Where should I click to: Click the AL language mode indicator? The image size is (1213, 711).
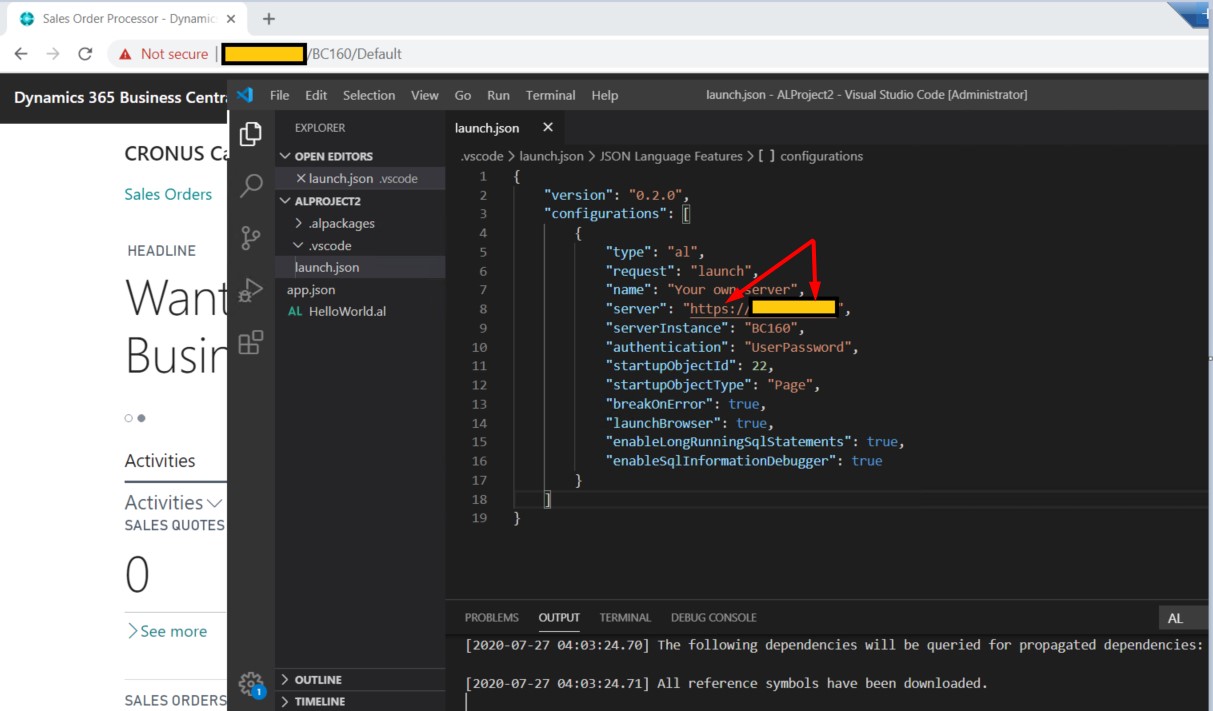(1175, 617)
